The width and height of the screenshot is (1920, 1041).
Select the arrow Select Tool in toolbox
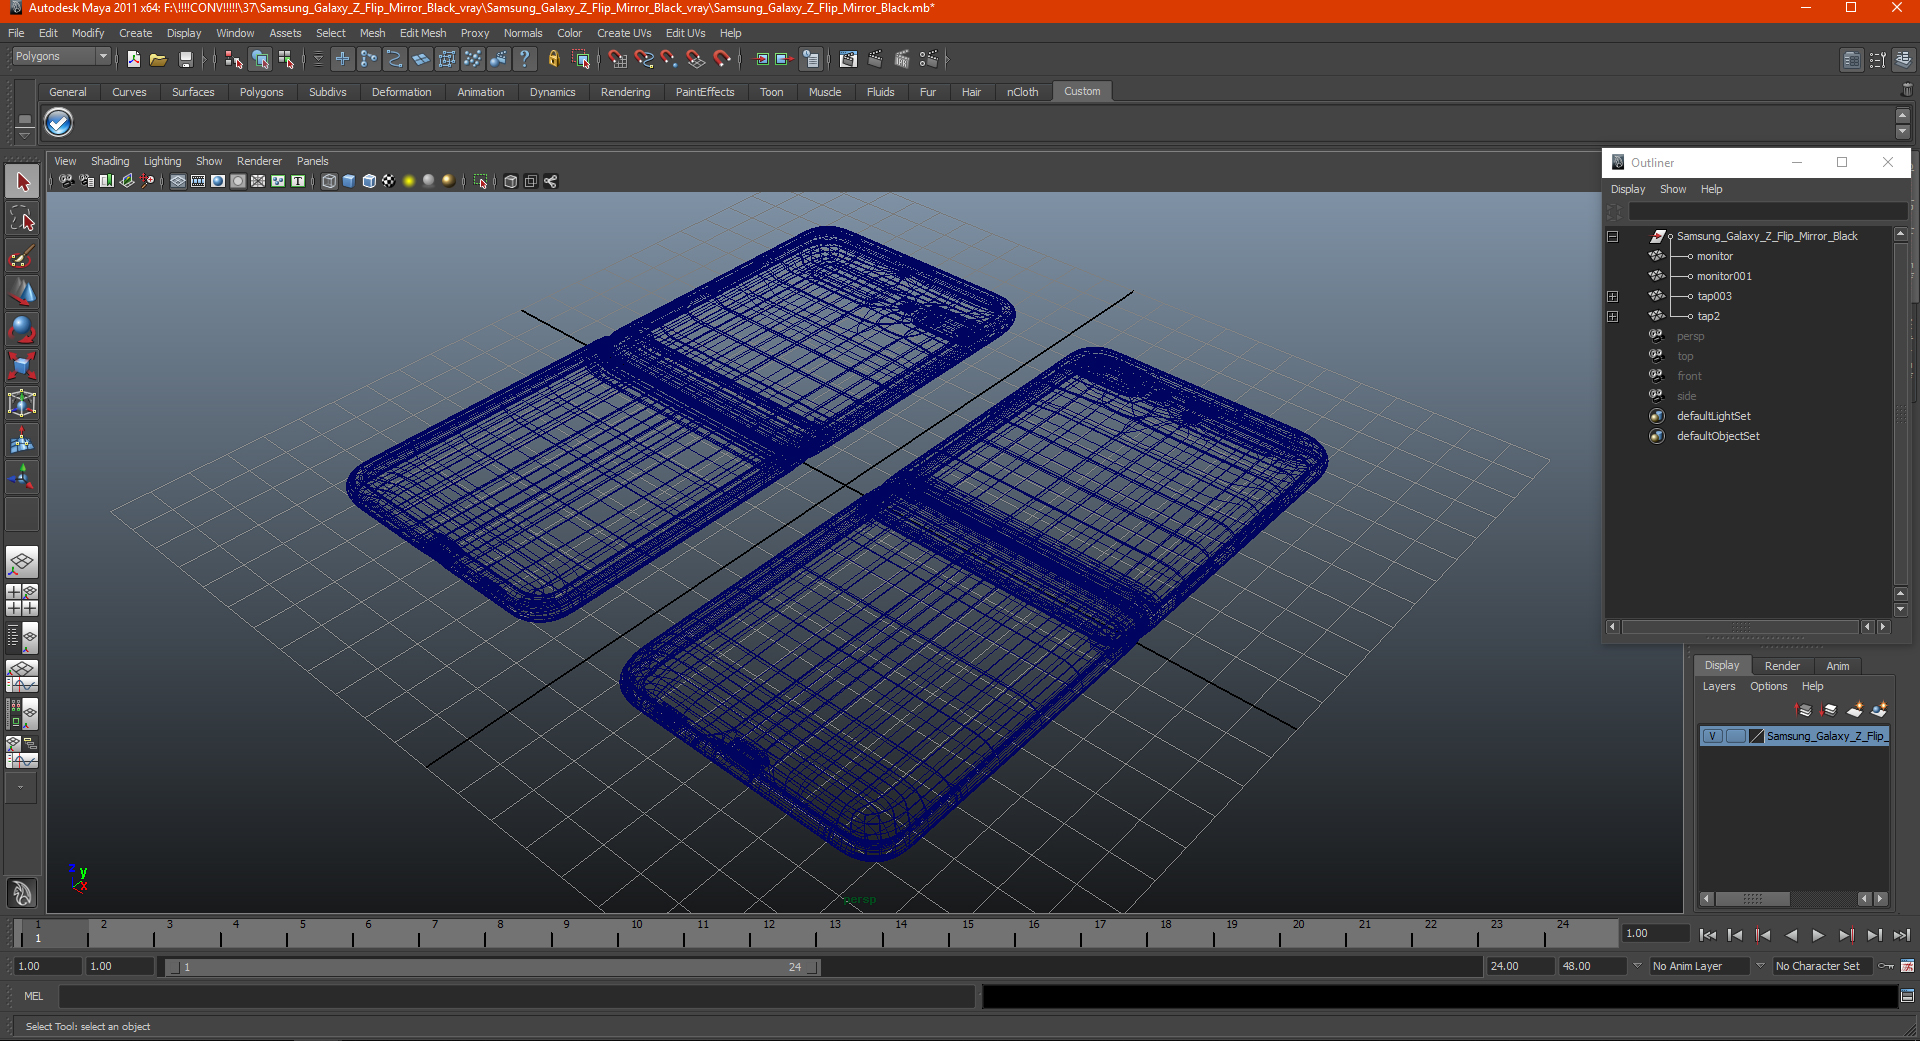pos(22,182)
